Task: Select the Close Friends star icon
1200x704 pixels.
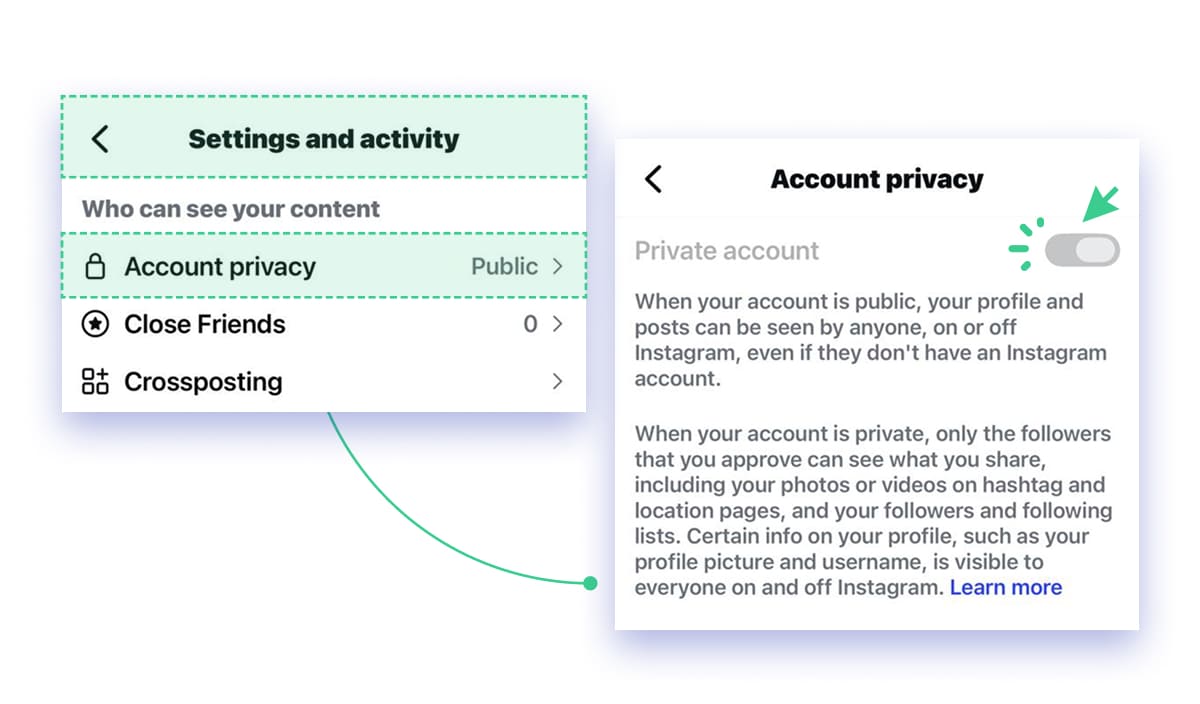Action: [x=95, y=324]
